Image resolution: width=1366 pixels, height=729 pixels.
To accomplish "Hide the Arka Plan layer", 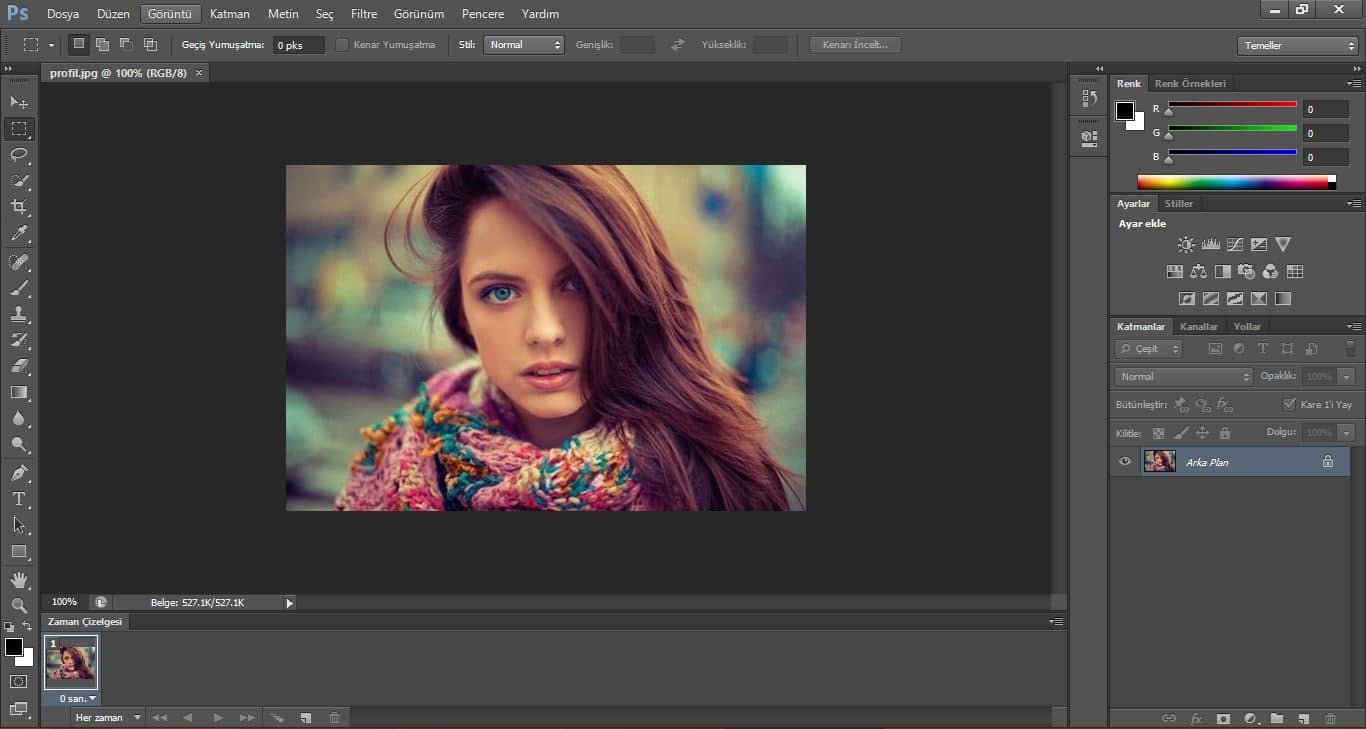I will point(1125,461).
